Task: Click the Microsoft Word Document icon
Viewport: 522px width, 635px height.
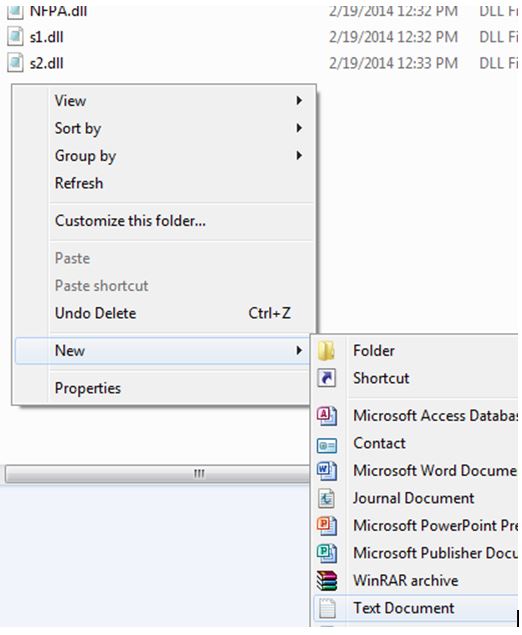Action: 326,471
